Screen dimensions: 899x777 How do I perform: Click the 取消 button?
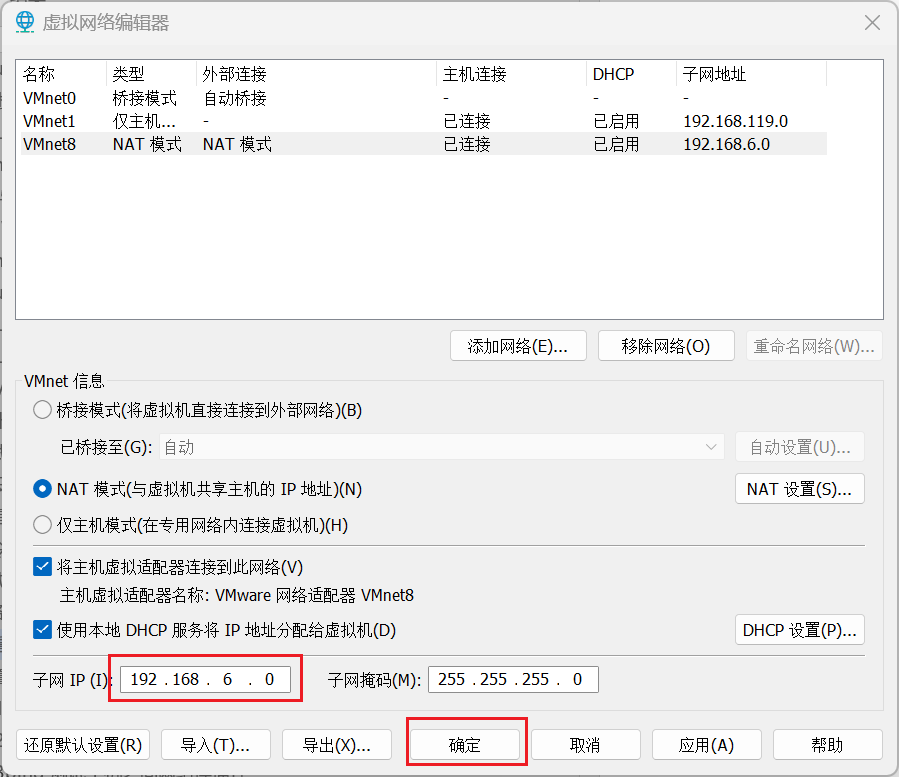click(585, 745)
